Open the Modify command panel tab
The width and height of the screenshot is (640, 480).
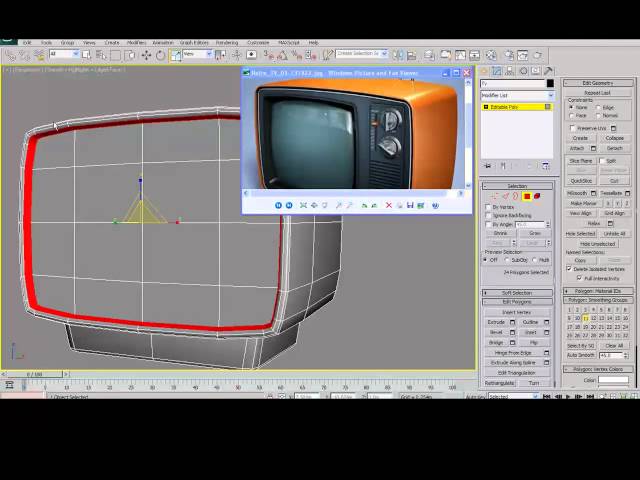click(497, 71)
